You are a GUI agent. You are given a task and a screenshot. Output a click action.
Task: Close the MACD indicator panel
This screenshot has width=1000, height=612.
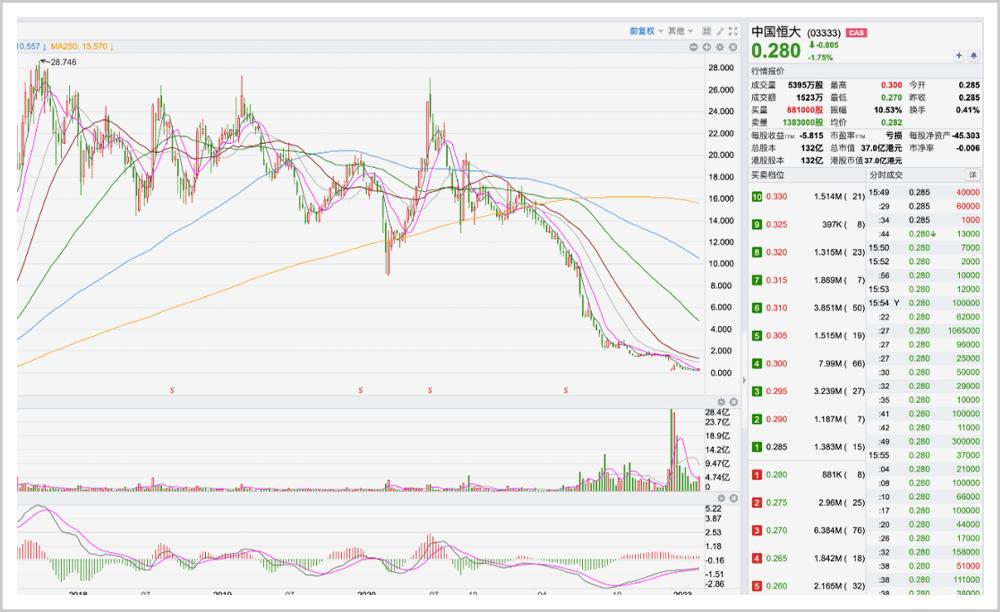click(734, 498)
